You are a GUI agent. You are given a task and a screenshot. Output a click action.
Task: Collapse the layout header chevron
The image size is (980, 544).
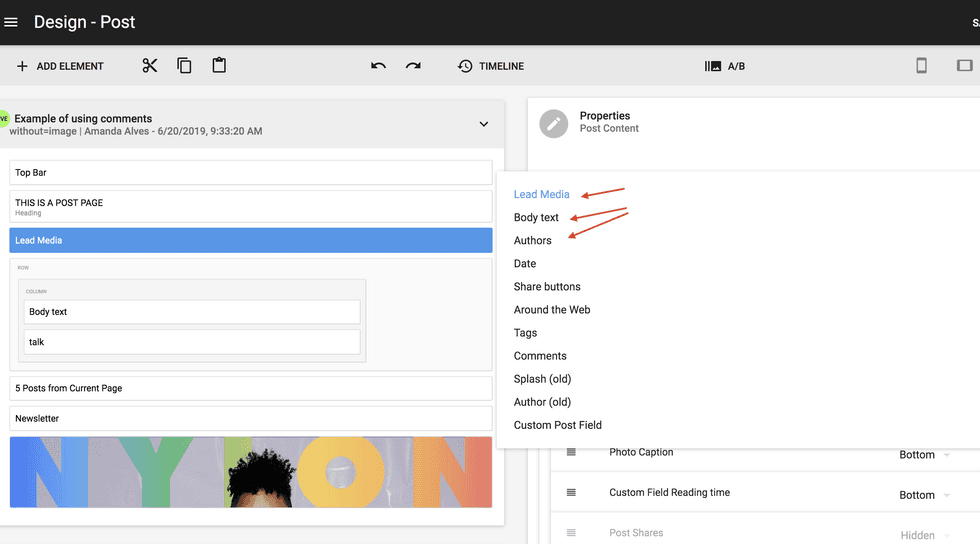pyautogui.click(x=484, y=124)
